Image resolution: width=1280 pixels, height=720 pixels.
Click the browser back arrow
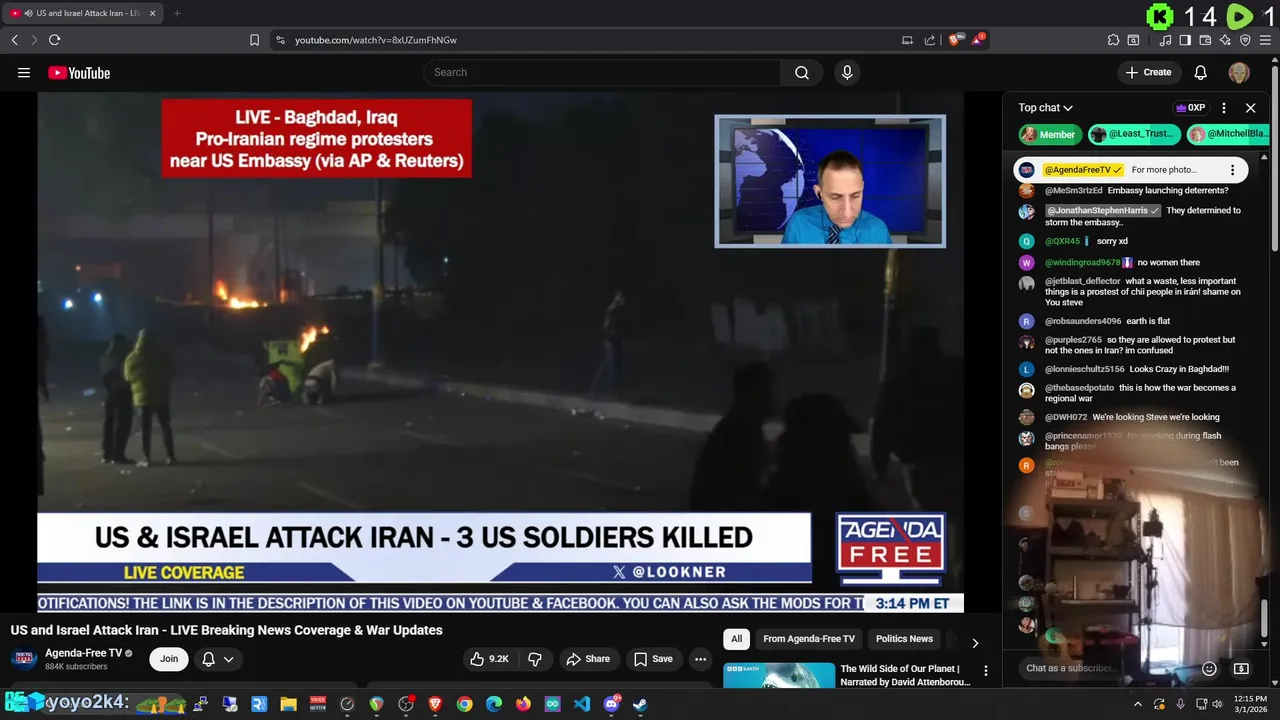(x=14, y=40)
